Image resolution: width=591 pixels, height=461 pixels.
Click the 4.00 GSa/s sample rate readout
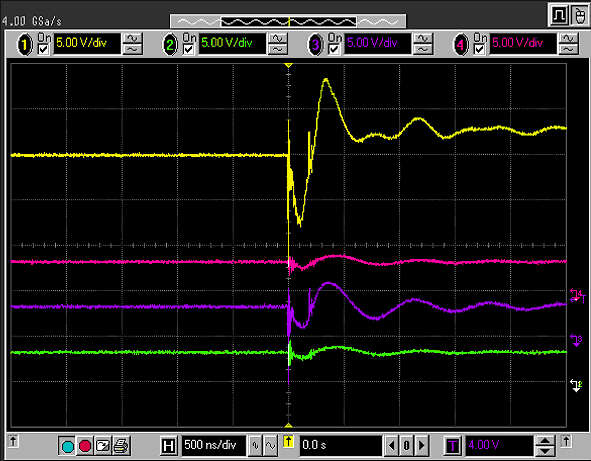click(32, 21)
